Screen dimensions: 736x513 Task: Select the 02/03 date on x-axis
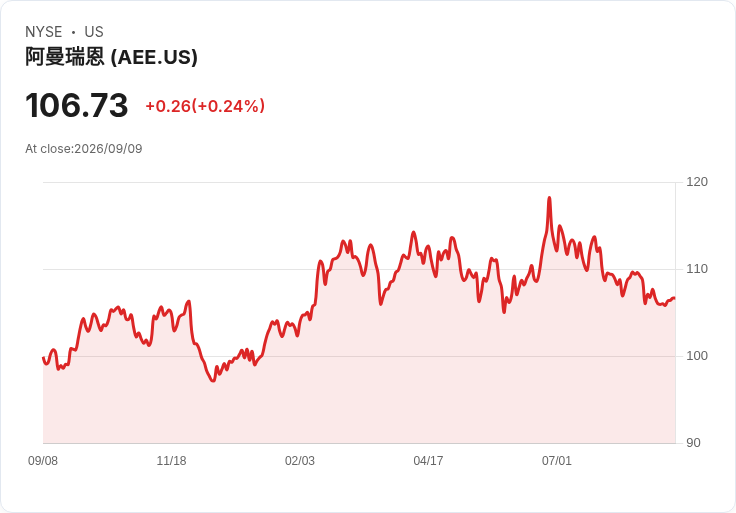tap(299, 461)
